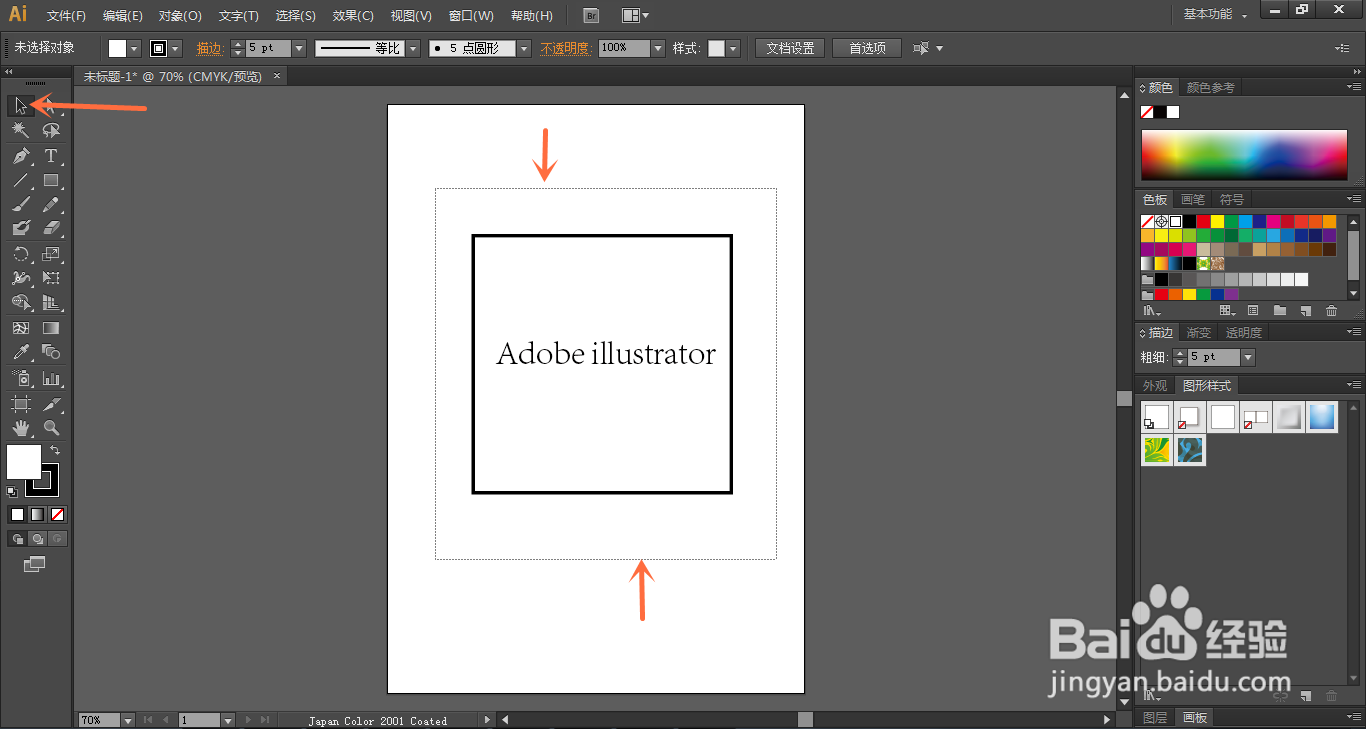Image resolution: width=1366 pixels, height=729 pixels.
Task: Reset to default fill and stroke
Action: (x=12, y=491)
